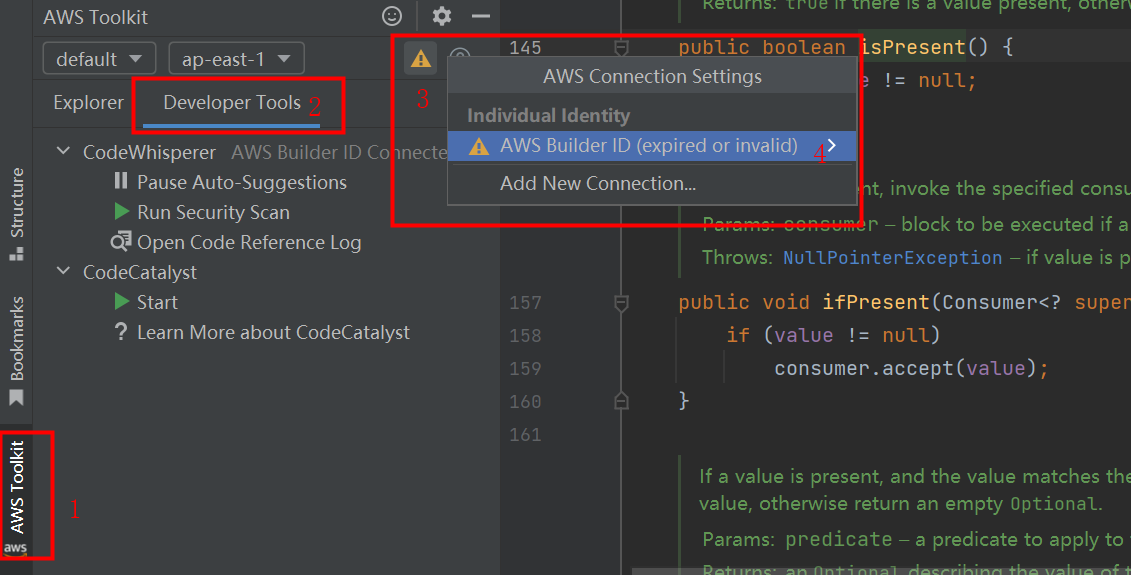The width and height of the screenshot is (1131, 575).
Task: Collapse the CodeCatalyst tree node
Action: [63, 271]
